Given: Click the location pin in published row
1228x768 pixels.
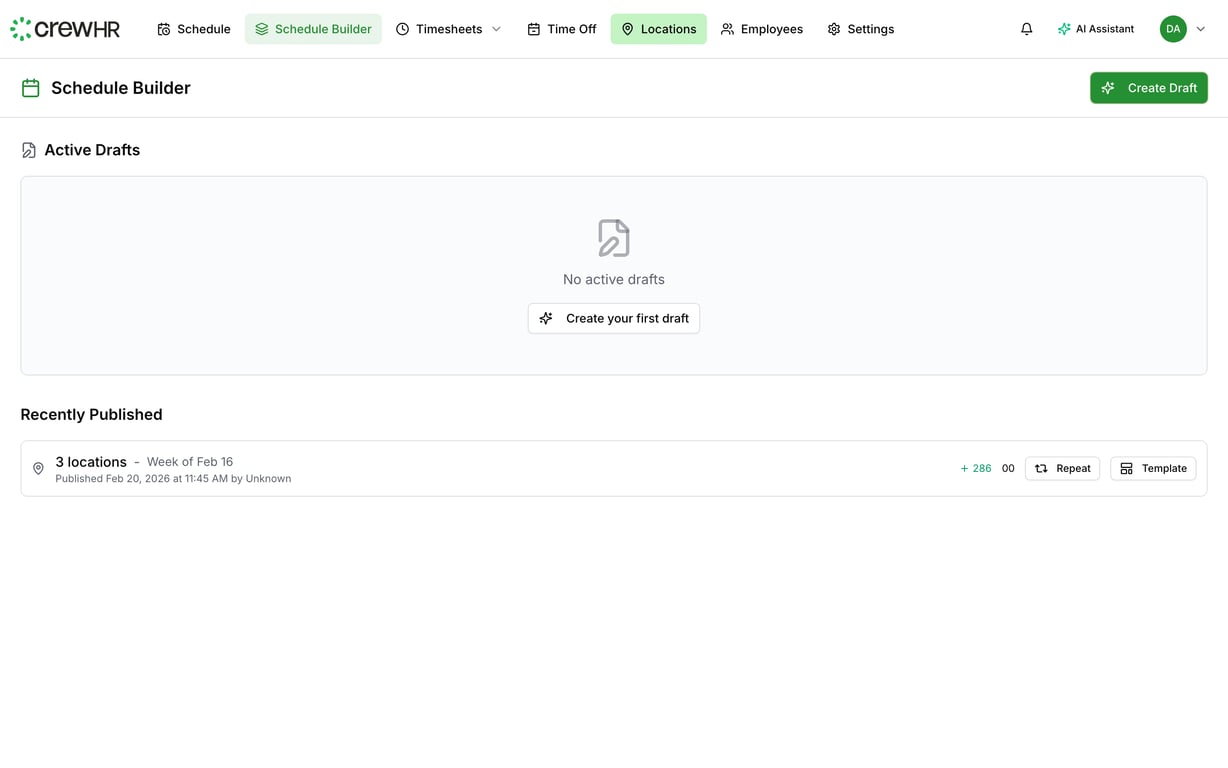Looking at the screenshot, I should pos(38,468).
